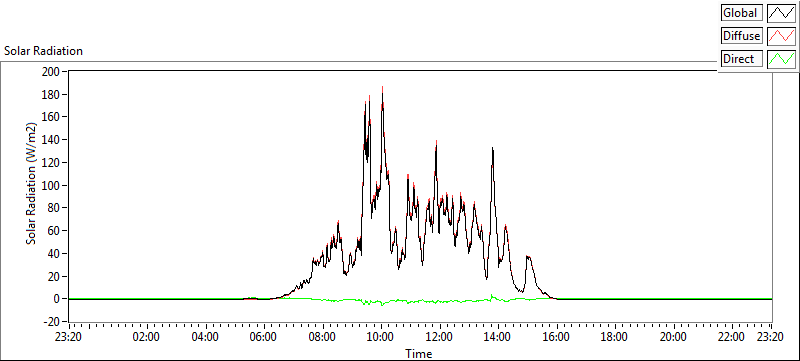Click the Solar Radiation (W/m2) axis label
The width and height of the screenshot is (800, 361).
coord(31,183)
